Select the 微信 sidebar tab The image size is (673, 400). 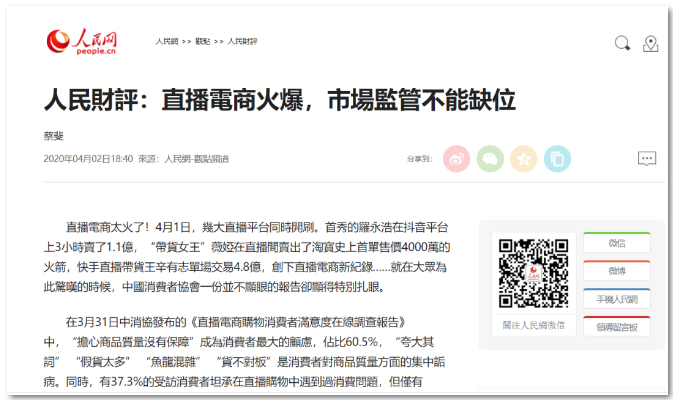pyautogui.click(x=616, y=243)
